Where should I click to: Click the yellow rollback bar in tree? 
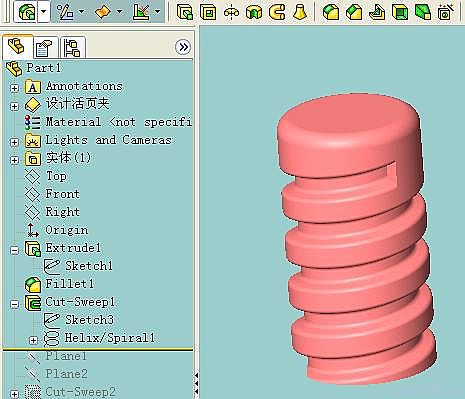[98, 349]
